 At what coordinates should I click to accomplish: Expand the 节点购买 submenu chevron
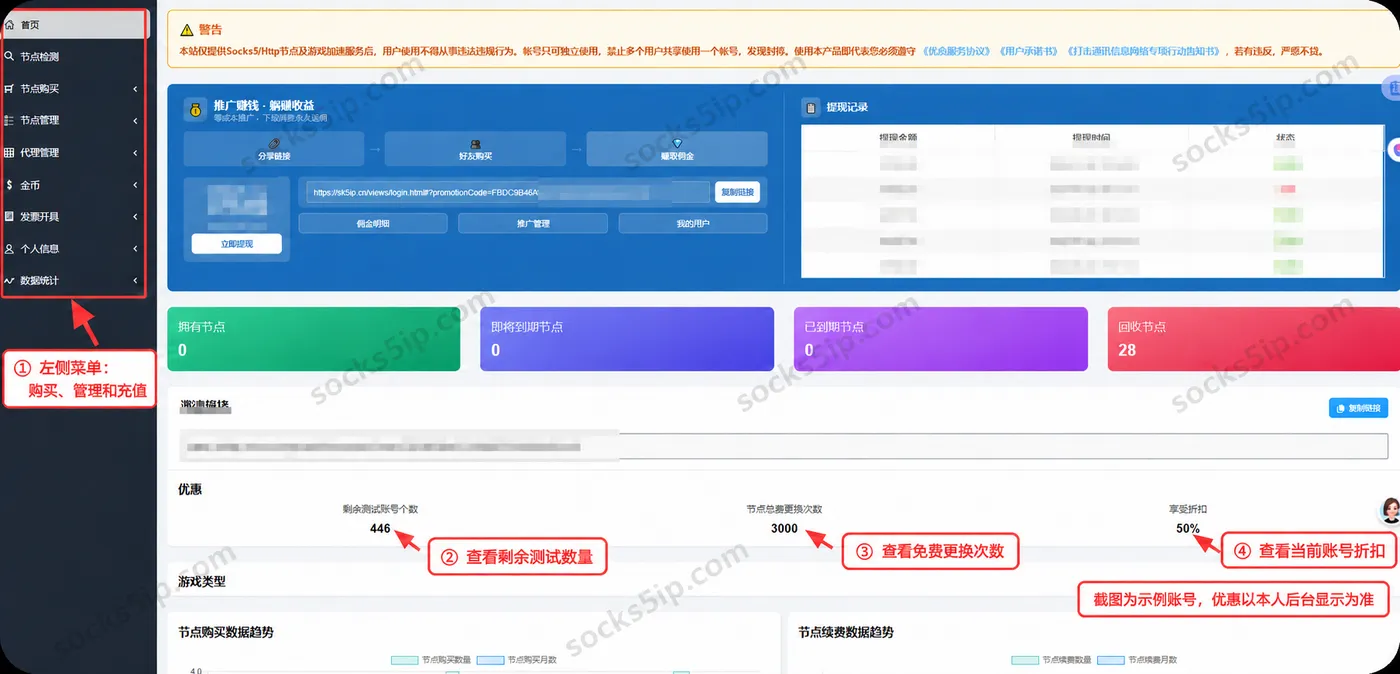point(135,89)
